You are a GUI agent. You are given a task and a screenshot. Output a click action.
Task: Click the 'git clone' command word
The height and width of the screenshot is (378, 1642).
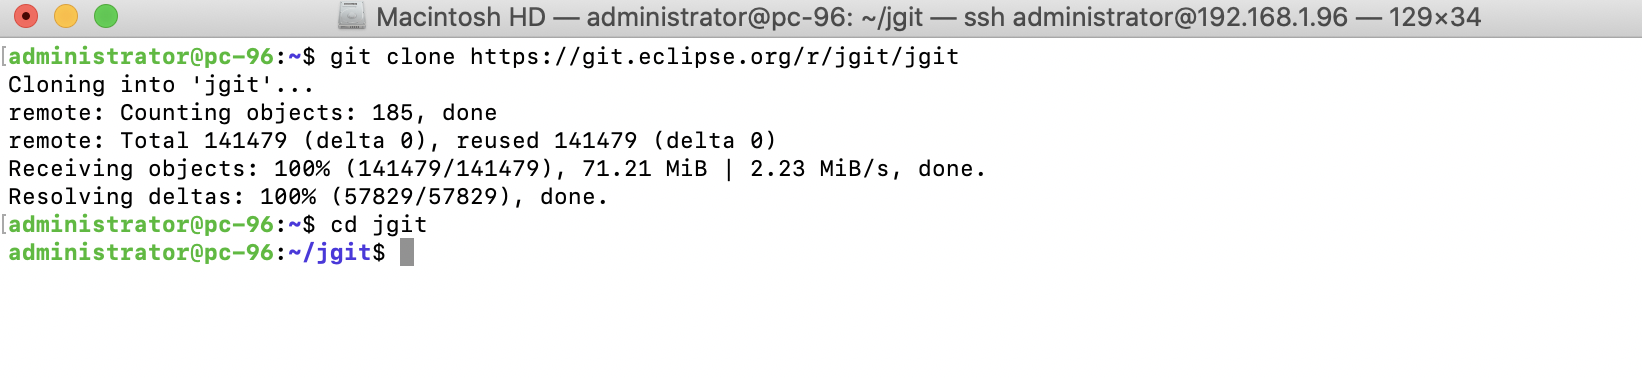[393, 57]
